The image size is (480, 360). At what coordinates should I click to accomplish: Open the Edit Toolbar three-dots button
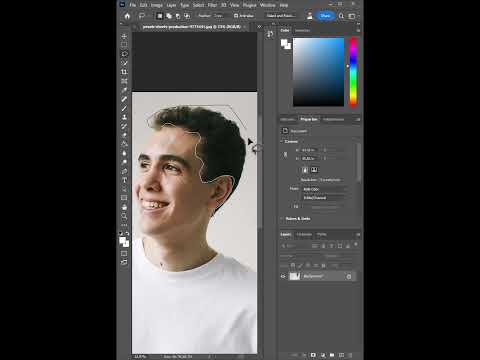click(124, 225)
